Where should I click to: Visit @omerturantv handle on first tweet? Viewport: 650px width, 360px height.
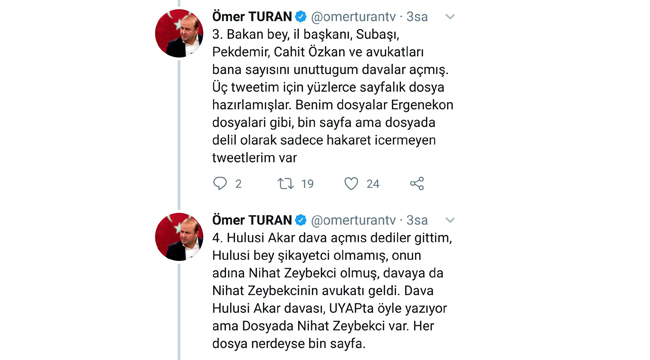pos(354,17)
